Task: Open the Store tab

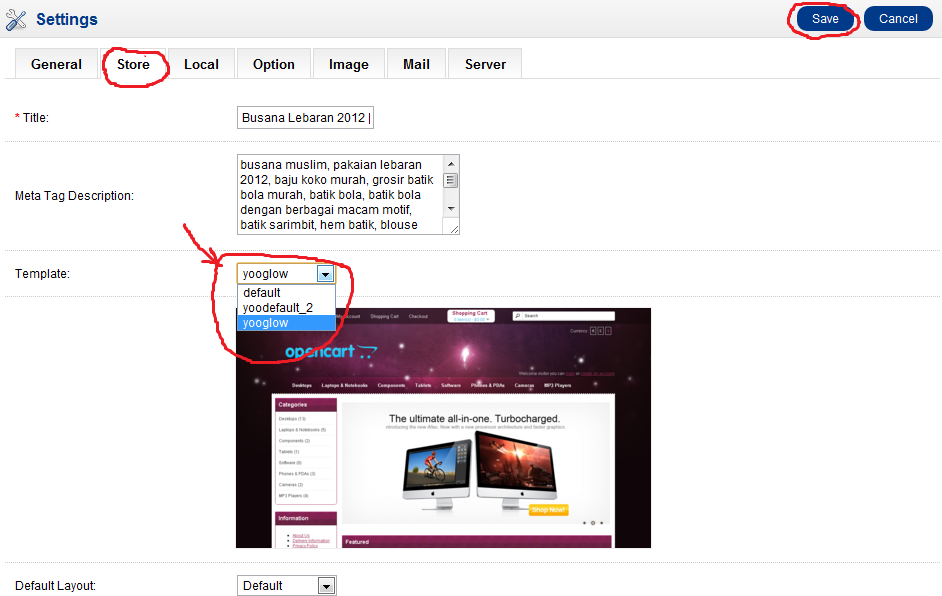Action: point(133,64)
